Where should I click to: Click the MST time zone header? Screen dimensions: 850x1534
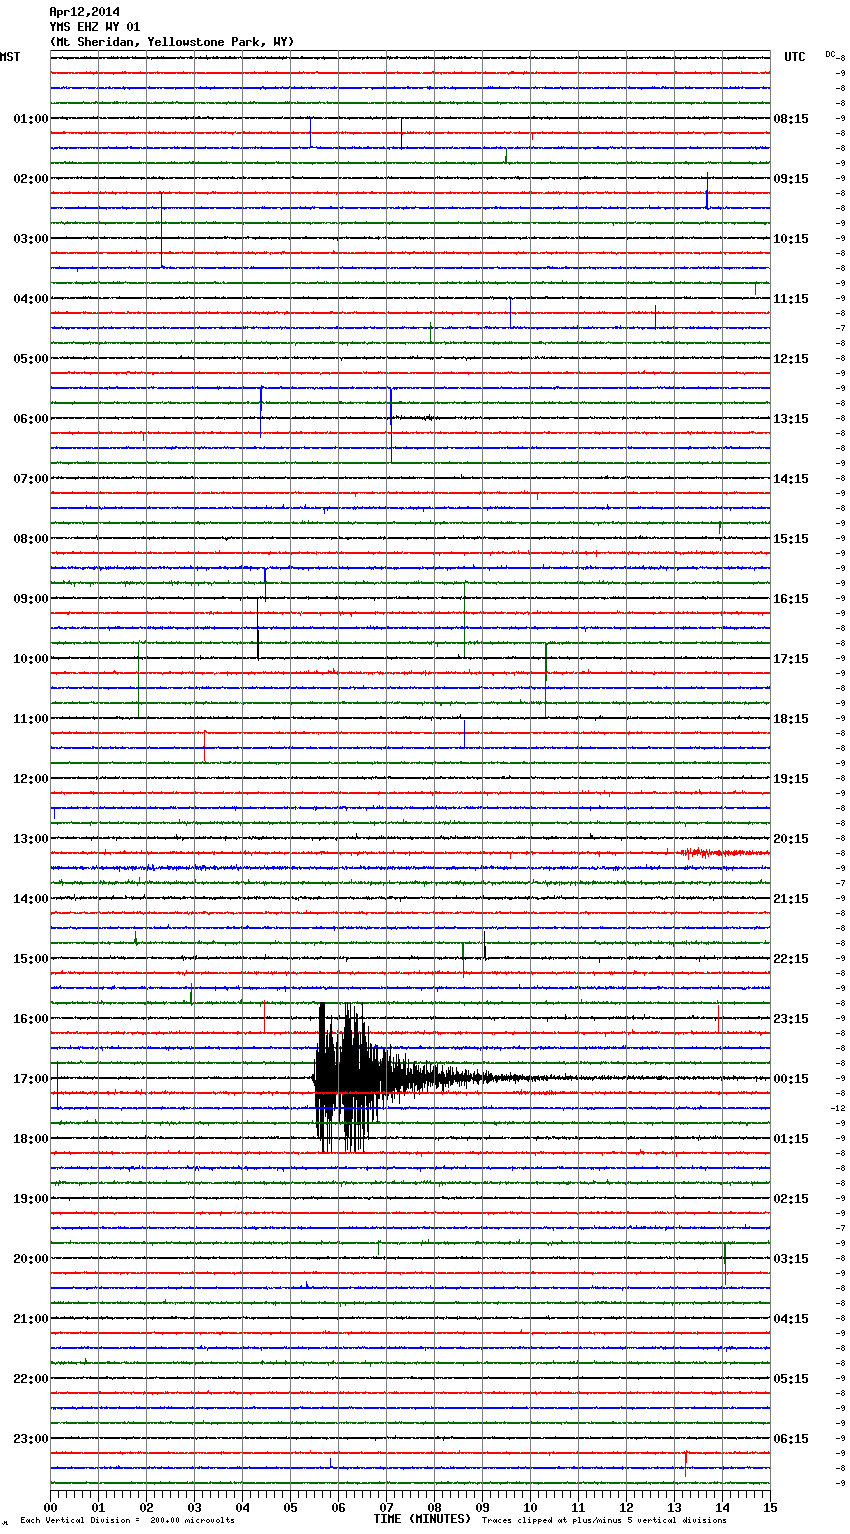(10, 57)
